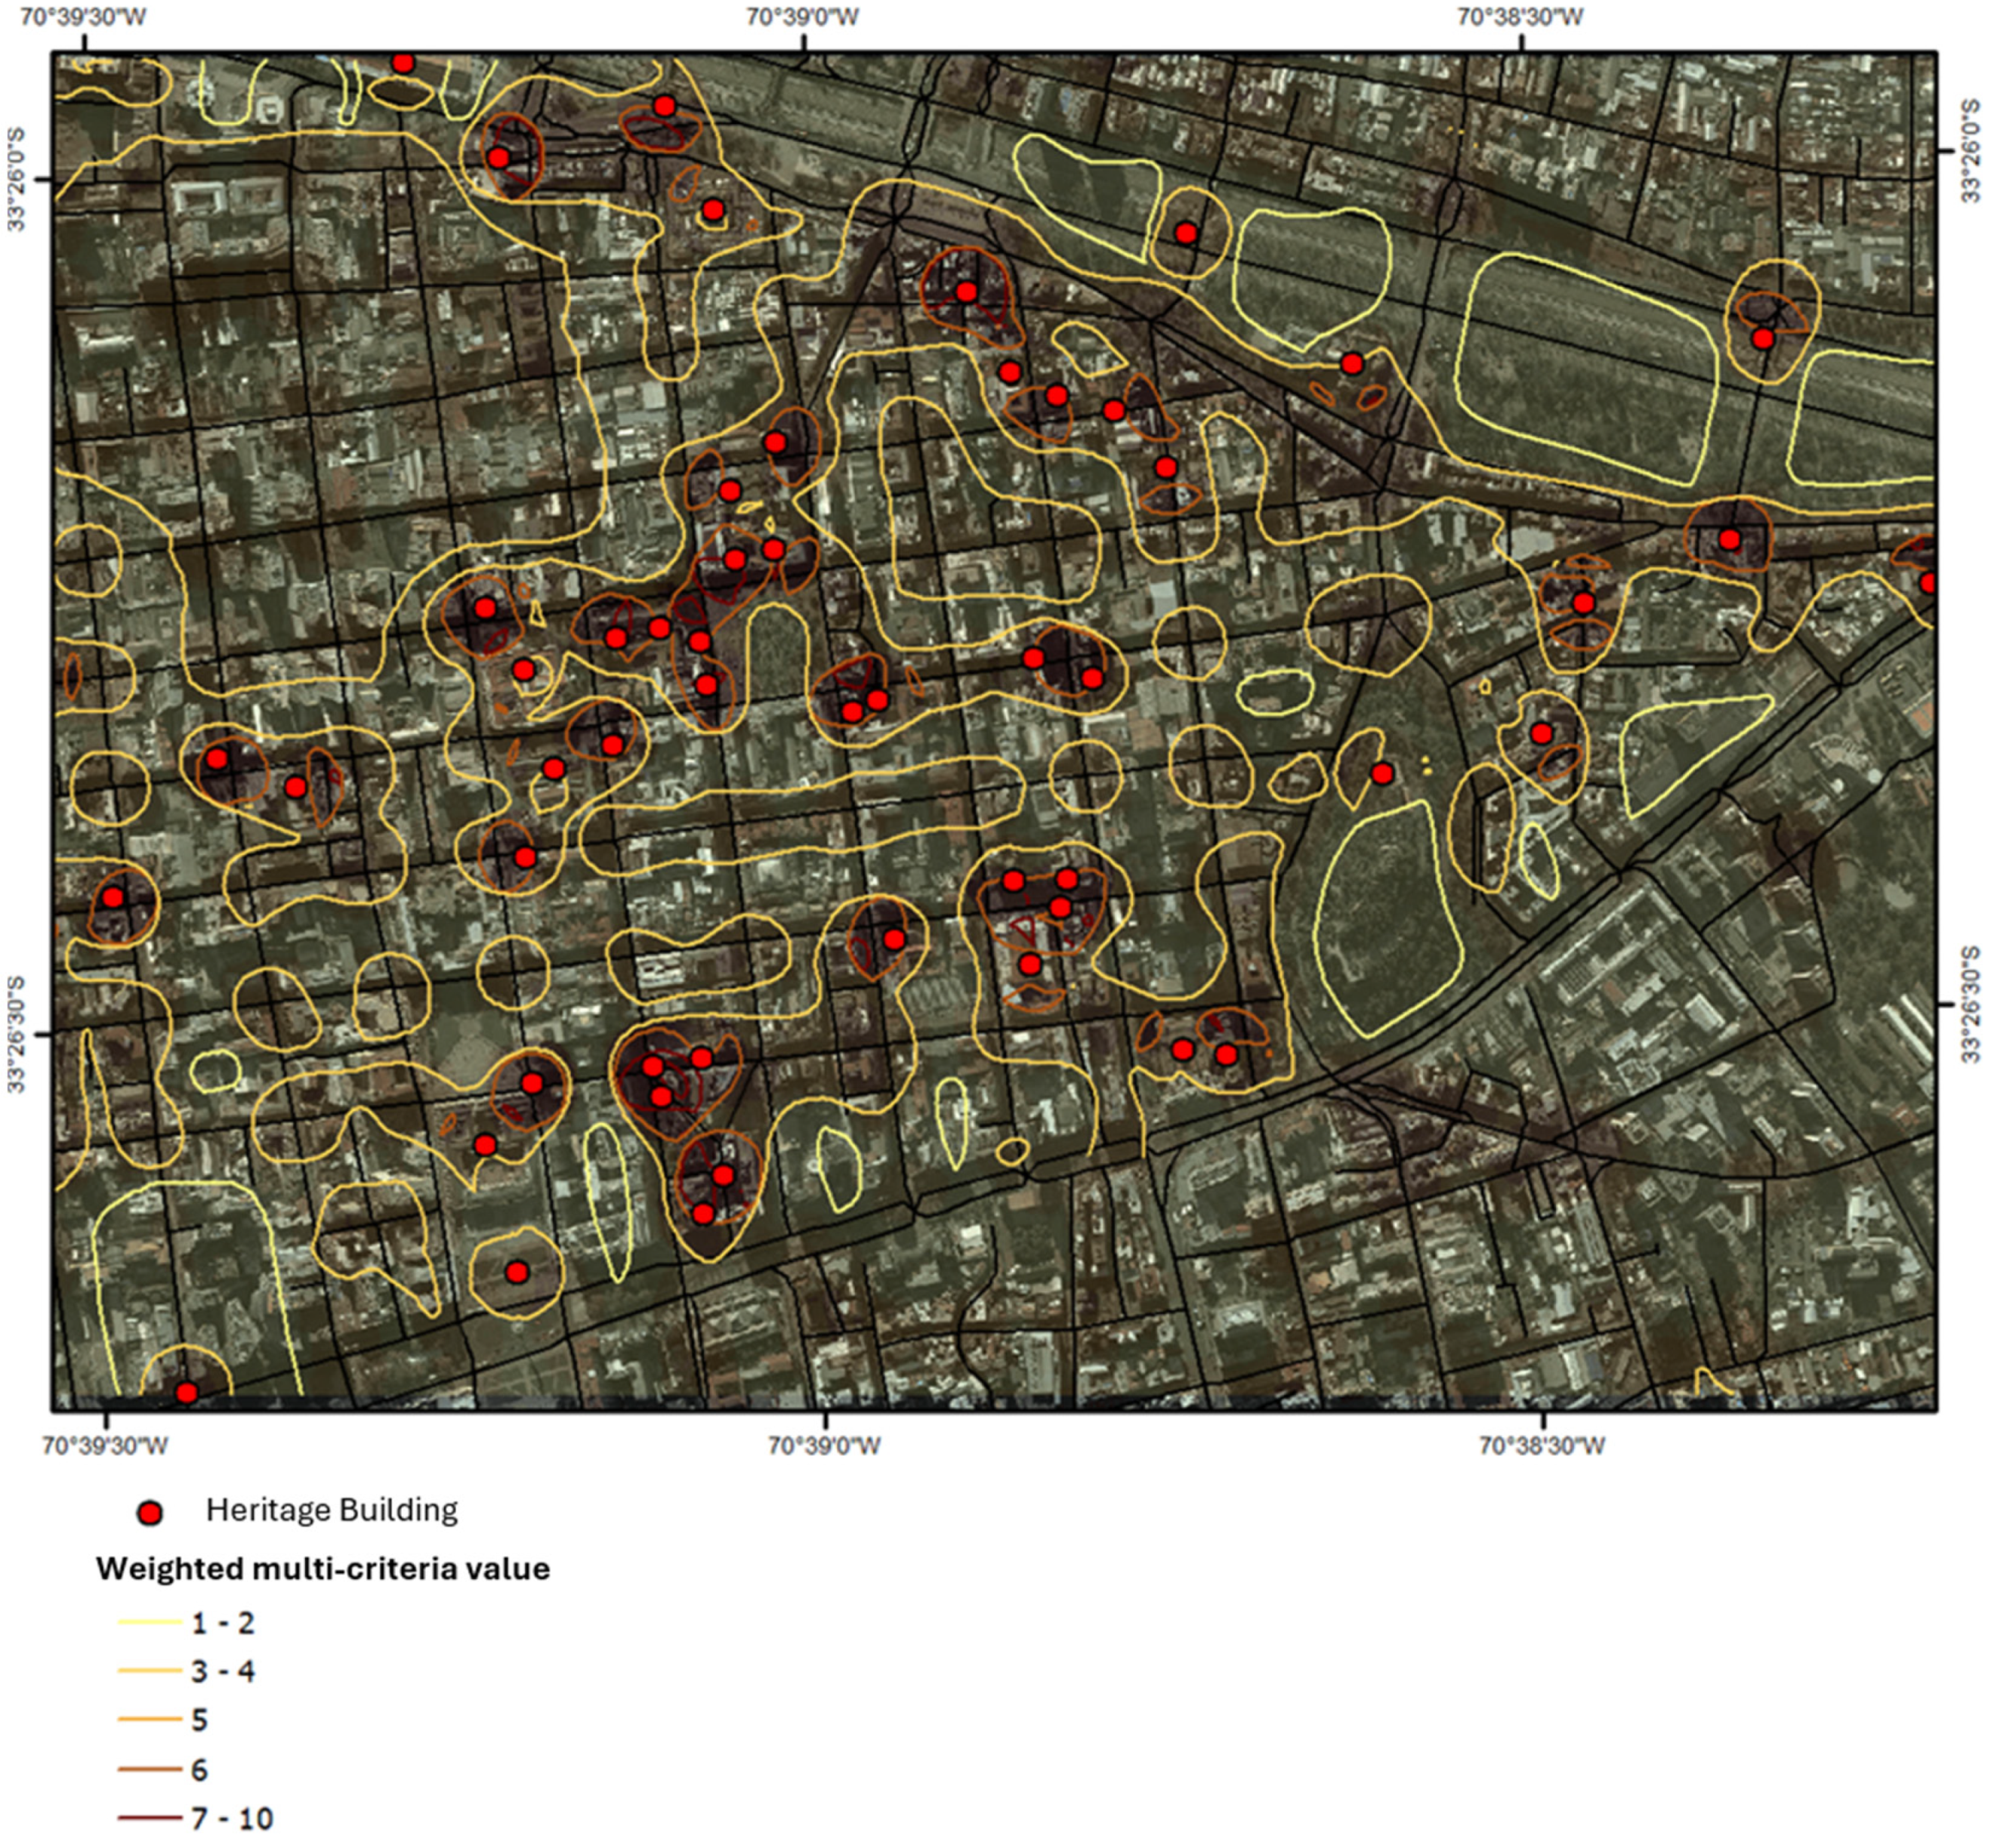This screenshot has height=1848, width=1991.
Task: Click the heritage marker at the map's bottom-left edge
Action: [x=186, y=1392]
